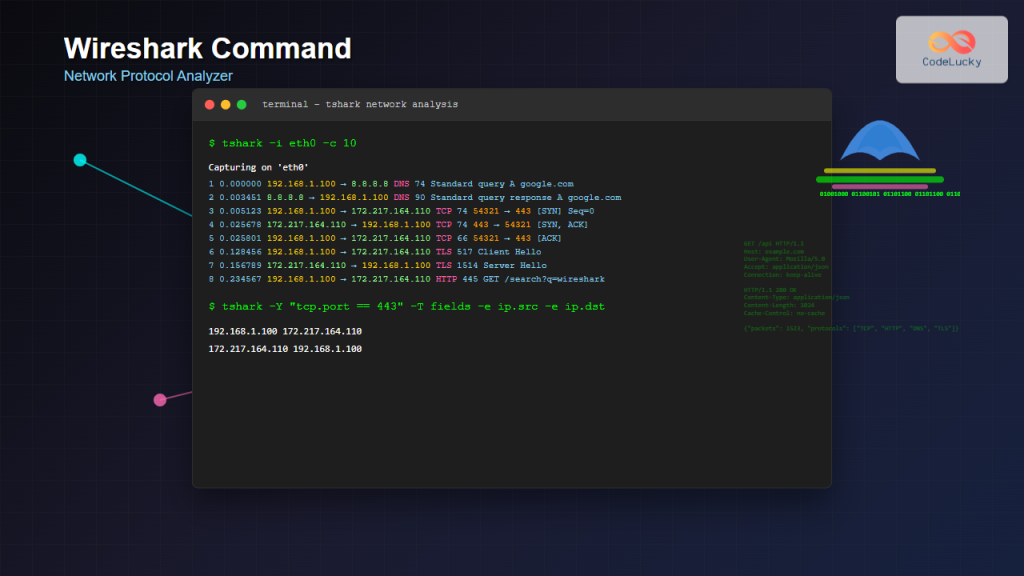Viewport: 1024px width, 576px height.
Task: Click the pink network node dot
Action: coord(160,400)
